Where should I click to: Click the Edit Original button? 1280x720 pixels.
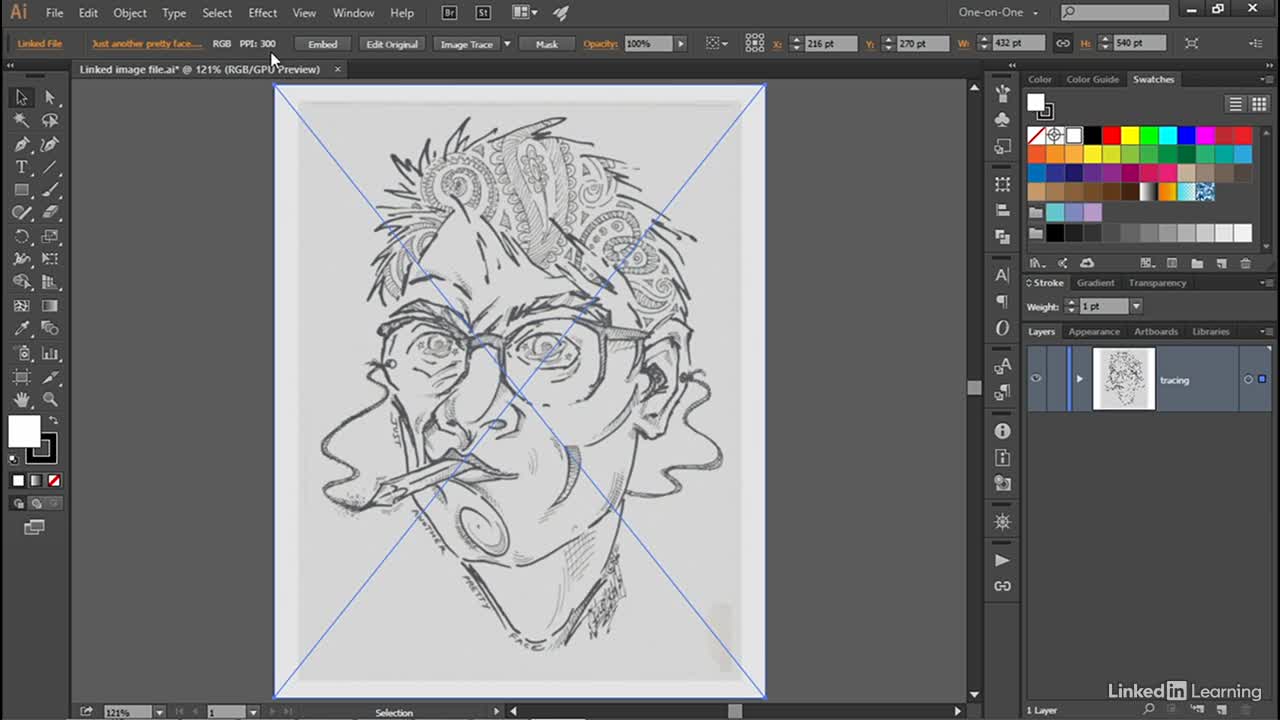[391, 44]
